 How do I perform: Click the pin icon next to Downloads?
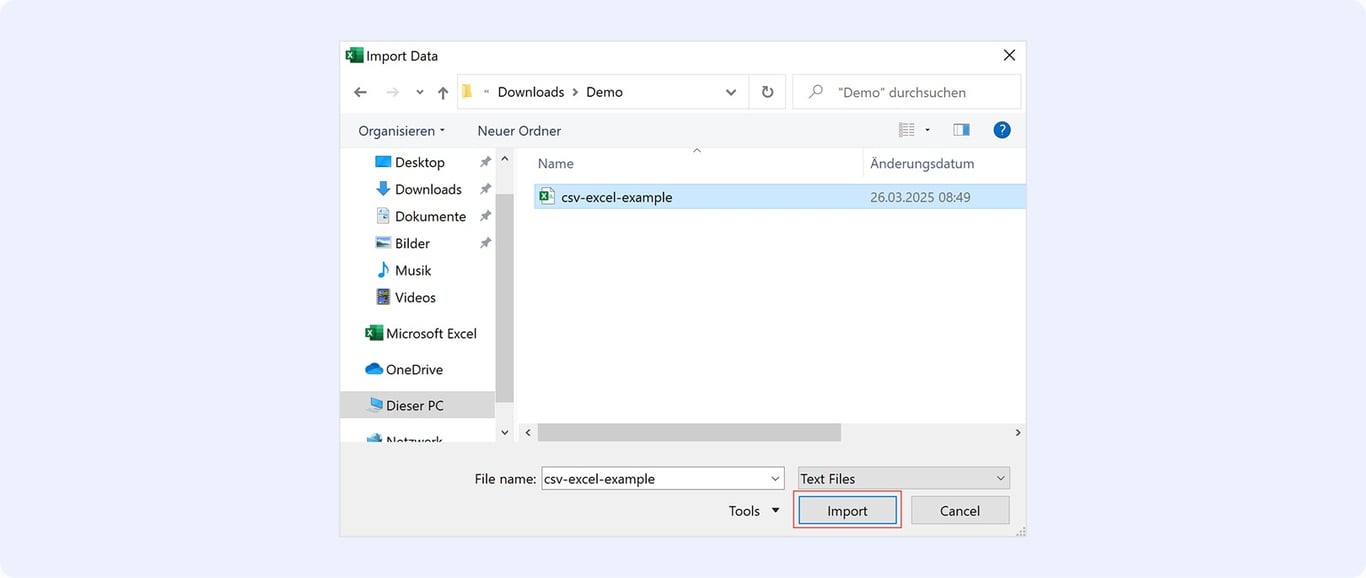[x=485, y=189]
